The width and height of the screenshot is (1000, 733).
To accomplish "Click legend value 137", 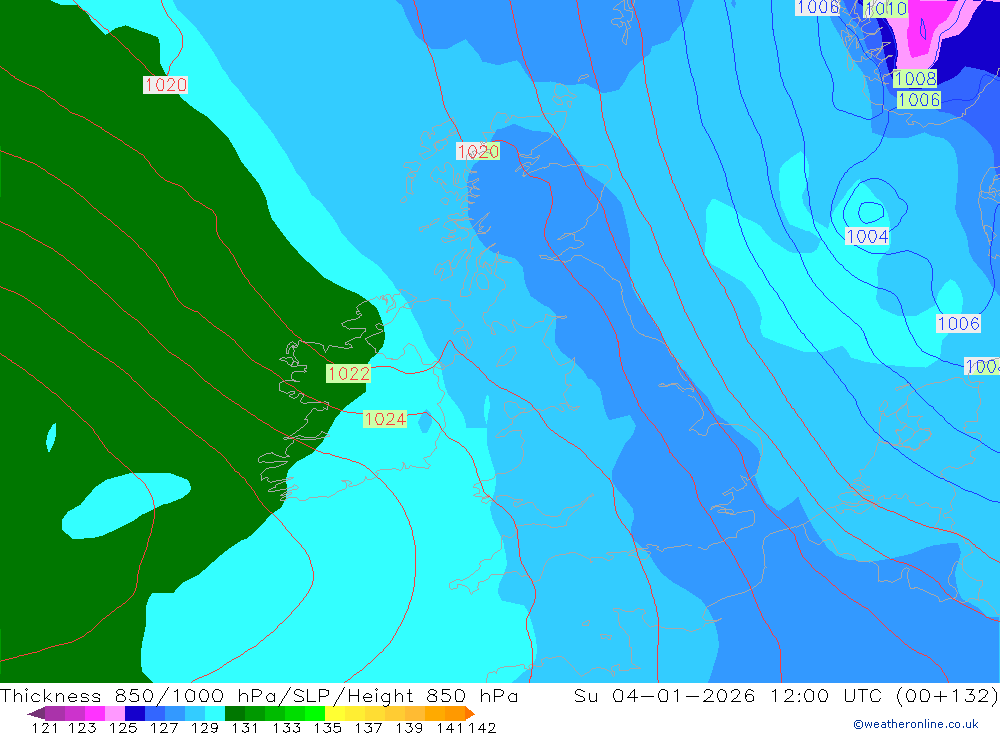I will [x=368, y=728].
